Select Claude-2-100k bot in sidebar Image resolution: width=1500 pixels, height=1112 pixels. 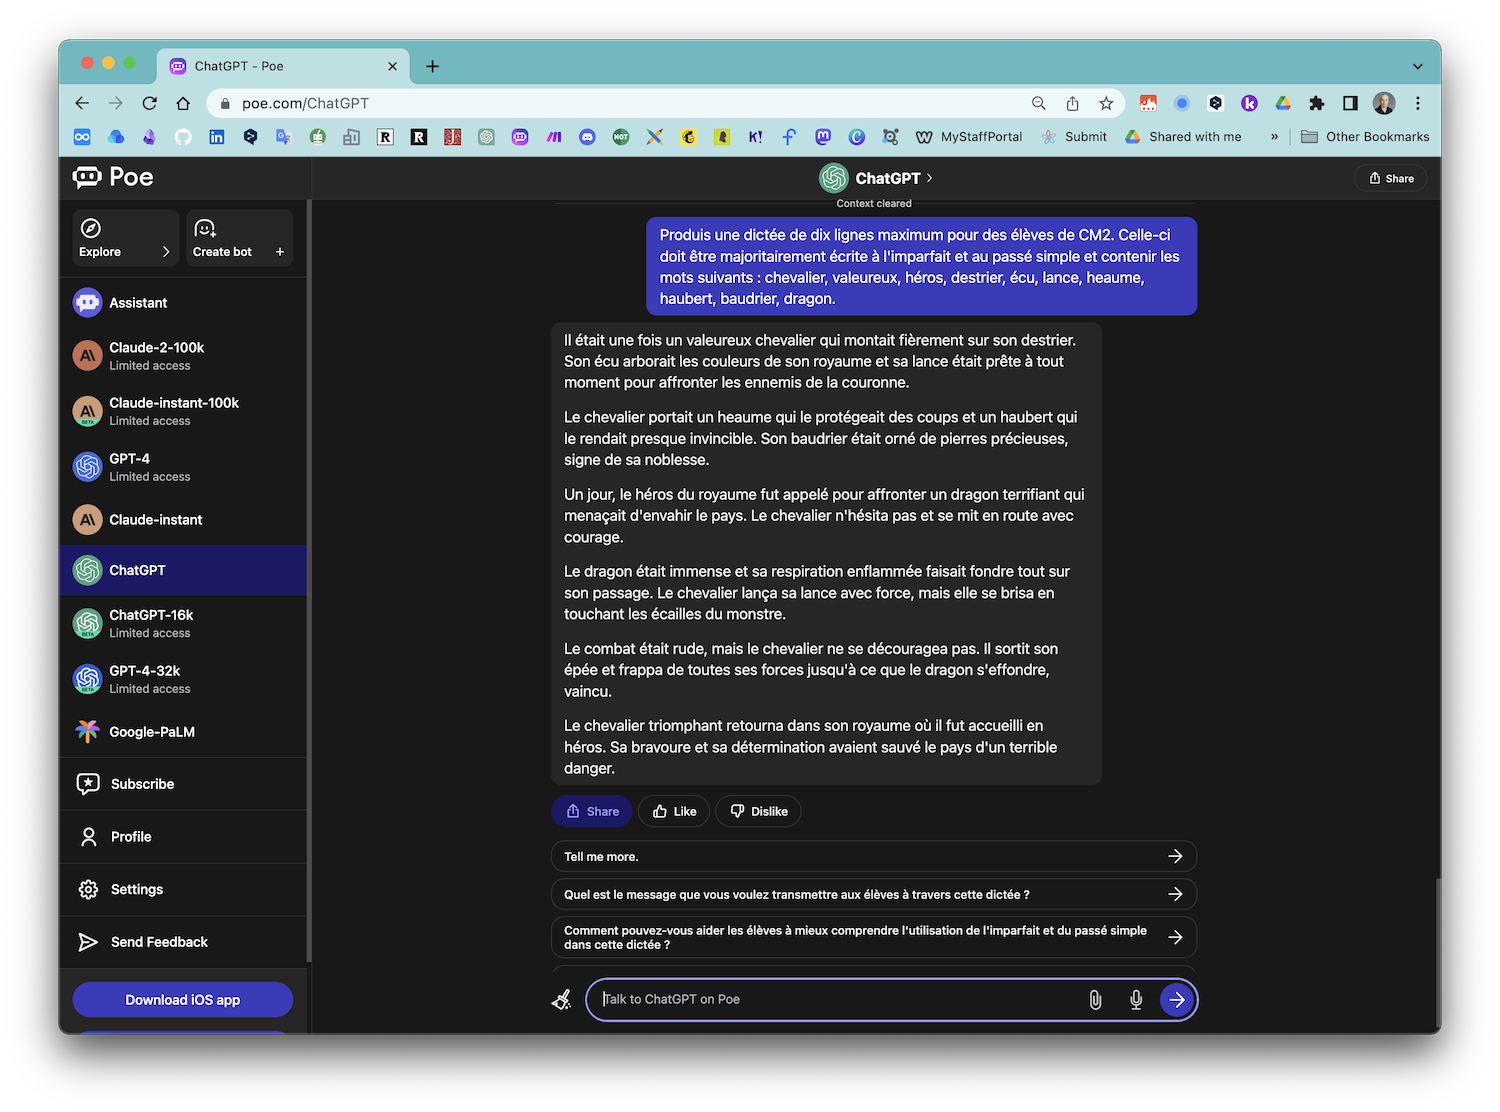pyautogui.click(x=183, y=356)
